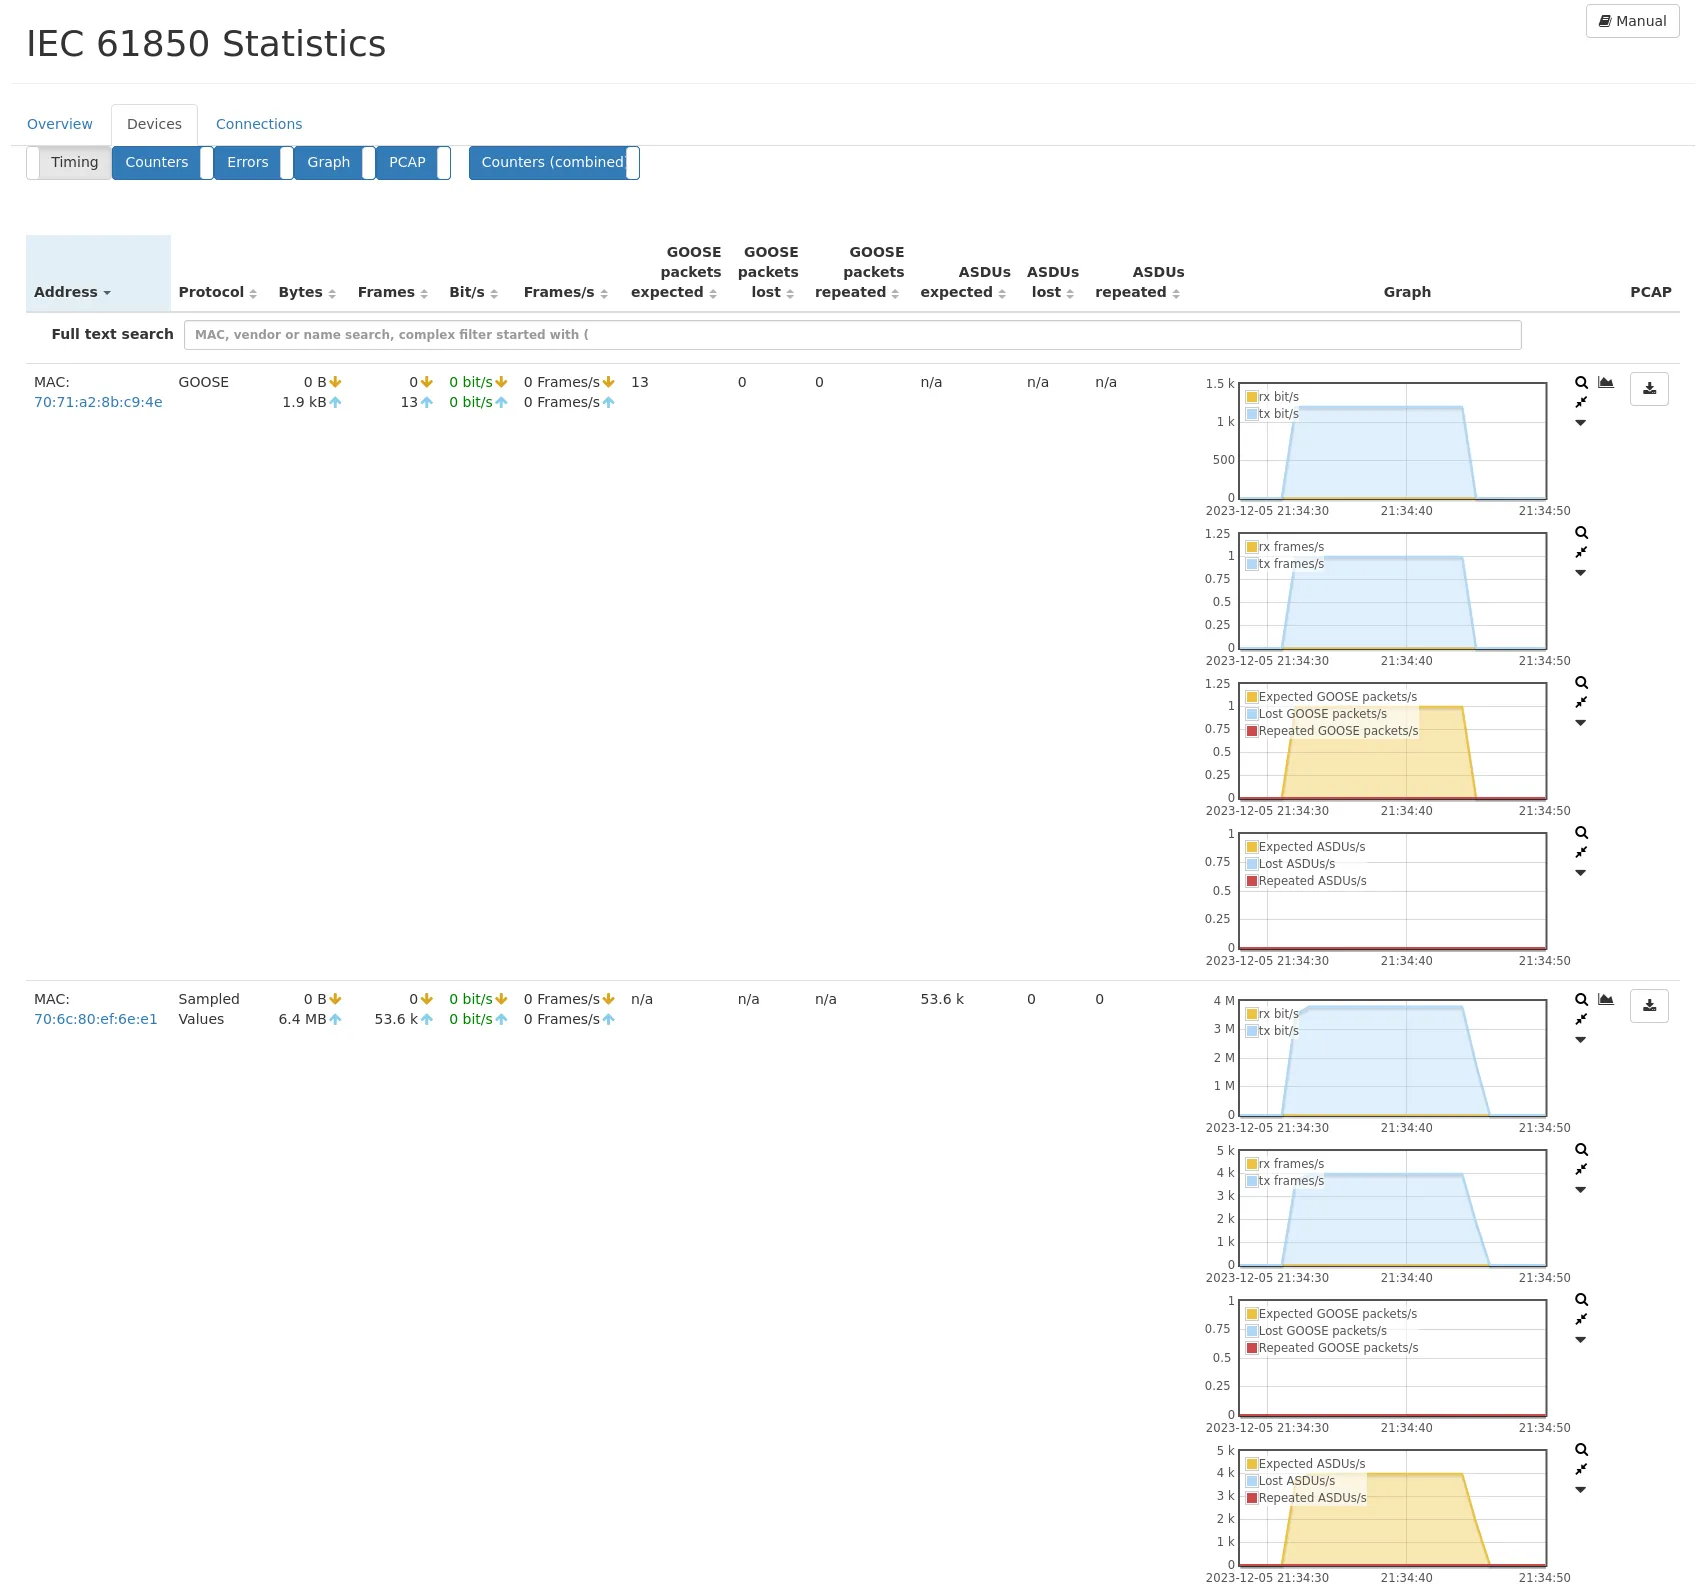Click the area chart icon in GOOSE device row
Screen dimensions: 1700x1590
(x=1606, y=383)
